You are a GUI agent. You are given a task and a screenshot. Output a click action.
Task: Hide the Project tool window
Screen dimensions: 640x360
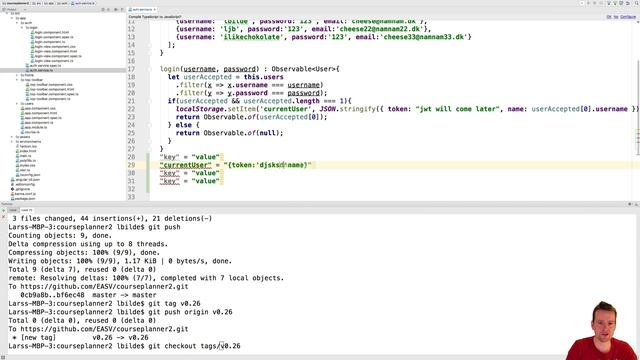[x=122, y=9]
